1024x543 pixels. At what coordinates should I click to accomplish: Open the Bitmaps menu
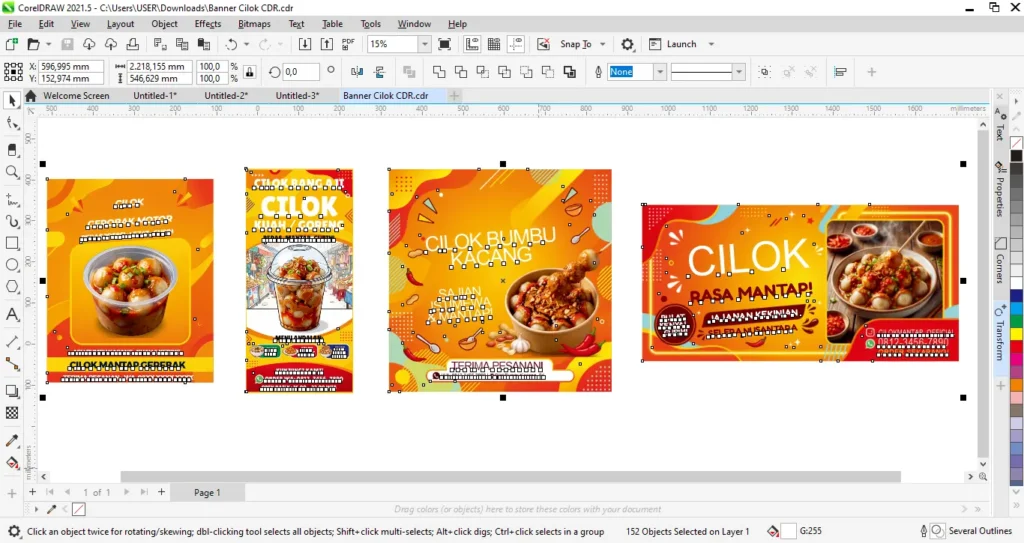(254, 24)
